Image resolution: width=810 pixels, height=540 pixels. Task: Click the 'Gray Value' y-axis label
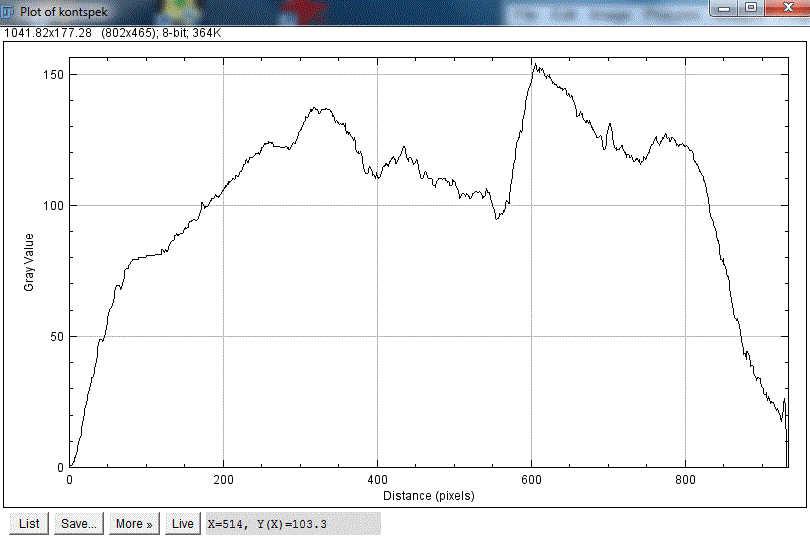pos(29,262)
